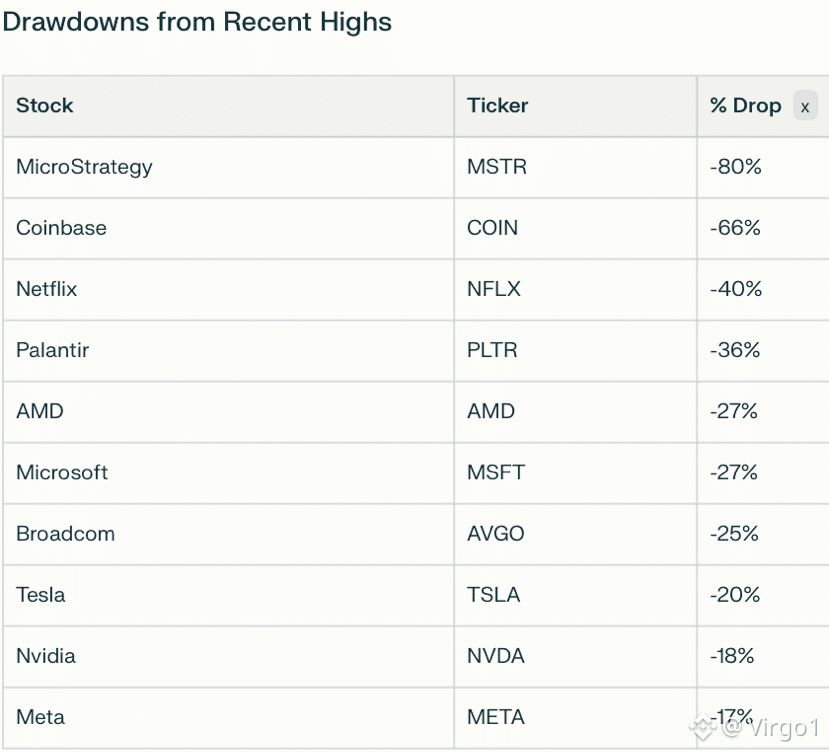Select the Stock column header

(229, 106)
